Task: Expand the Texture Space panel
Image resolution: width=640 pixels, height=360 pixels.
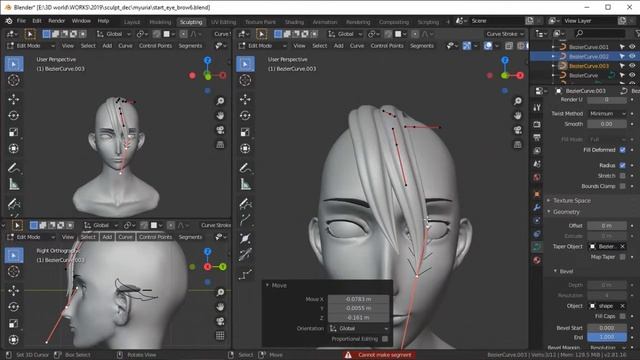Action: [549, 200]
